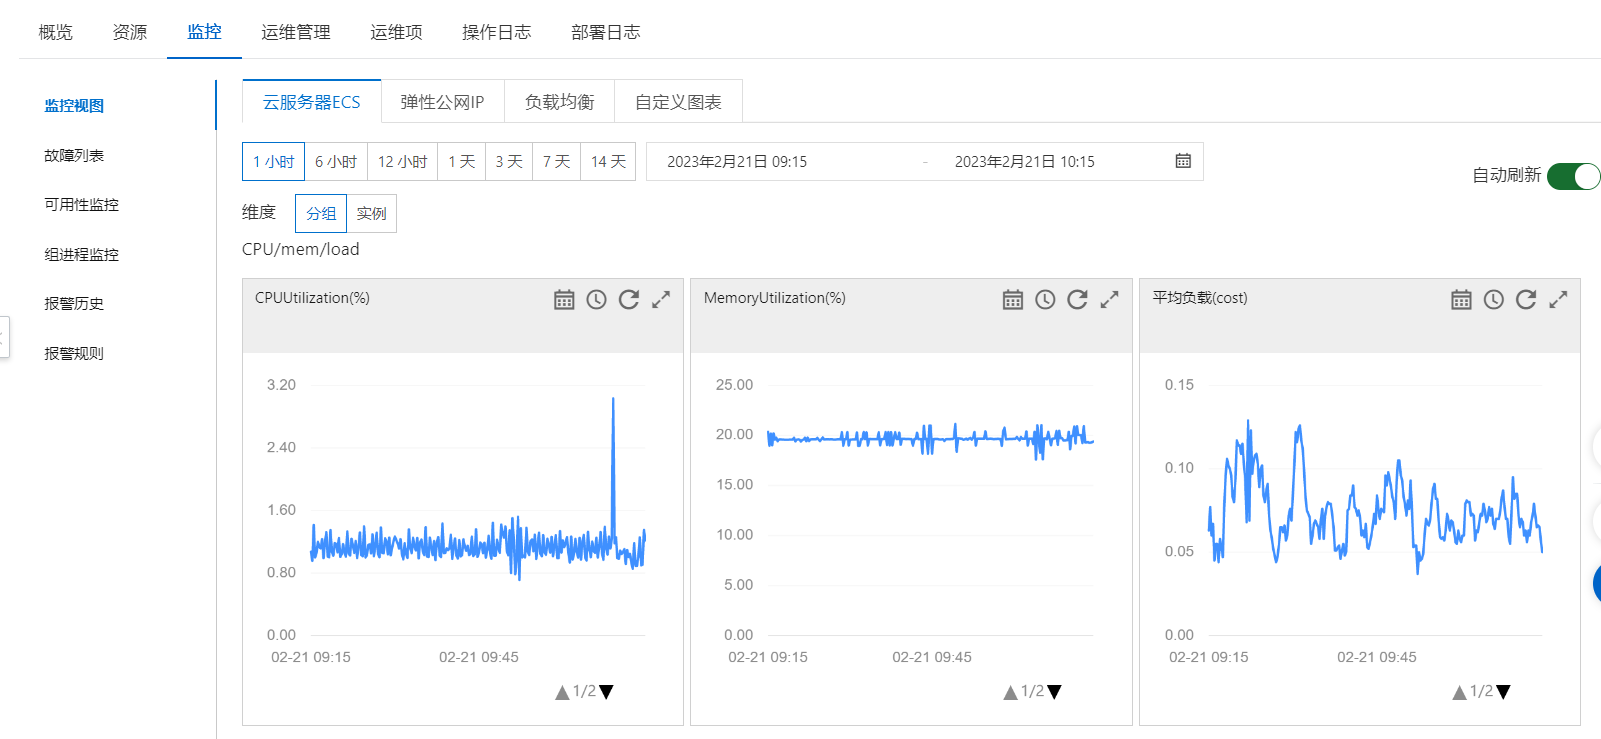Click the sidebar collapse handle at left edge
This screenshot has height=739, width=1601.
[x=4, y=337]
